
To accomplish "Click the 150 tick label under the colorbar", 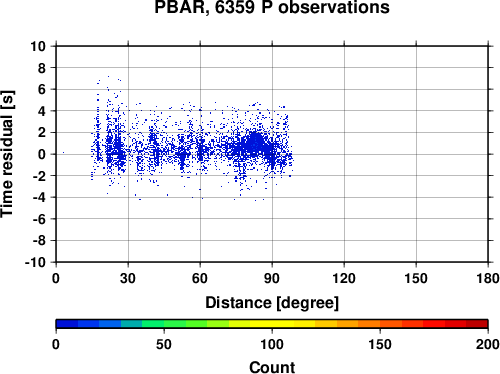I will coord(380,344).
